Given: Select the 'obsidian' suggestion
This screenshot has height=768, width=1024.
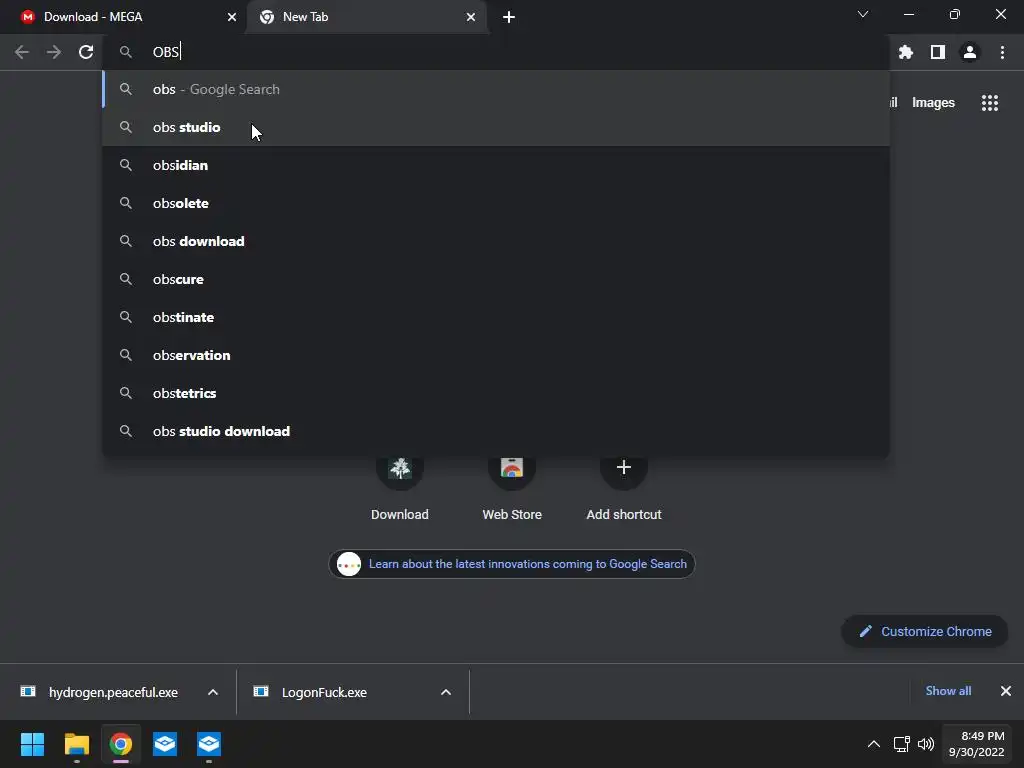Looking at the screenshot, I should click(496, 165).
